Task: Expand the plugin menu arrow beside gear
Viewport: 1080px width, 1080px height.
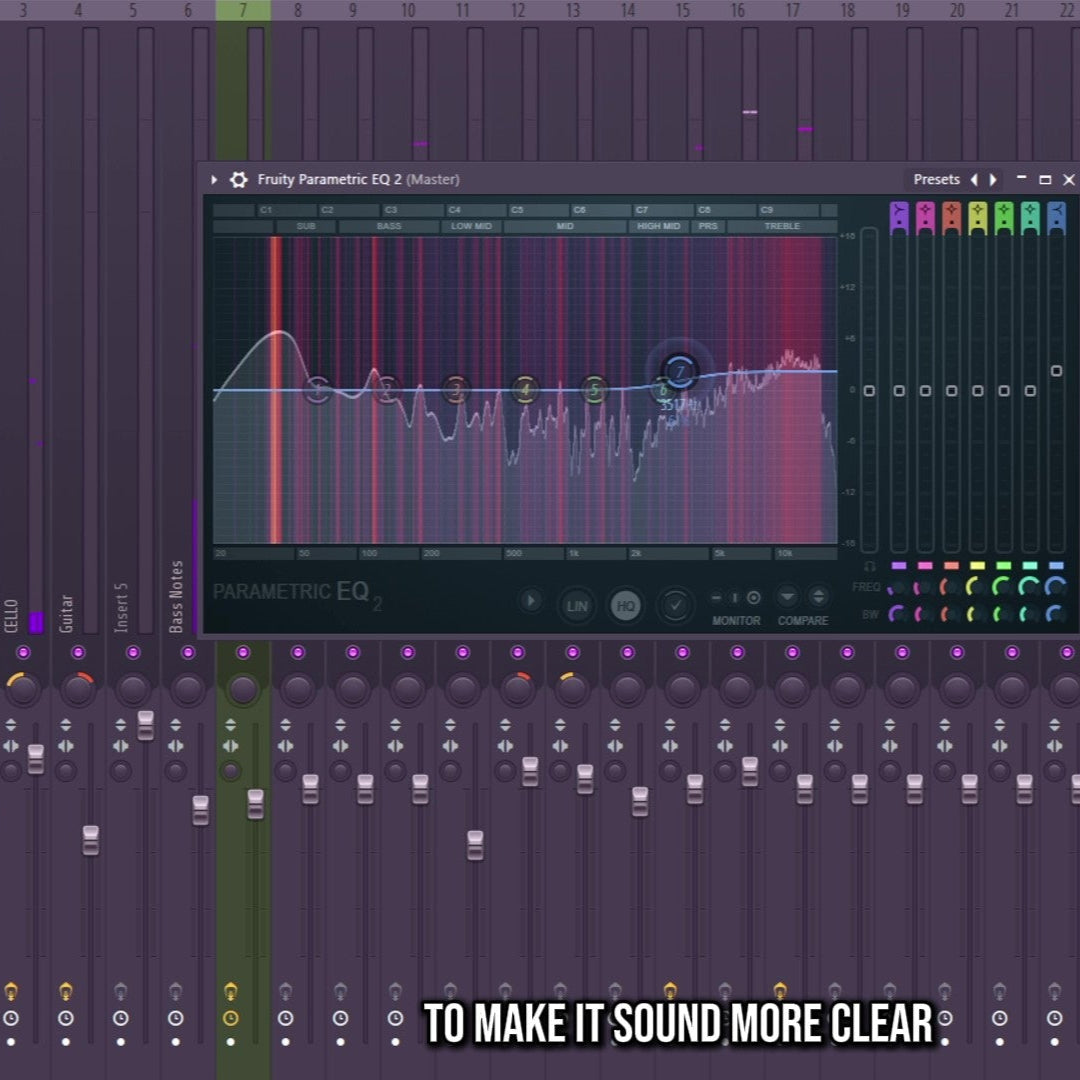Action: coord(214,180)
